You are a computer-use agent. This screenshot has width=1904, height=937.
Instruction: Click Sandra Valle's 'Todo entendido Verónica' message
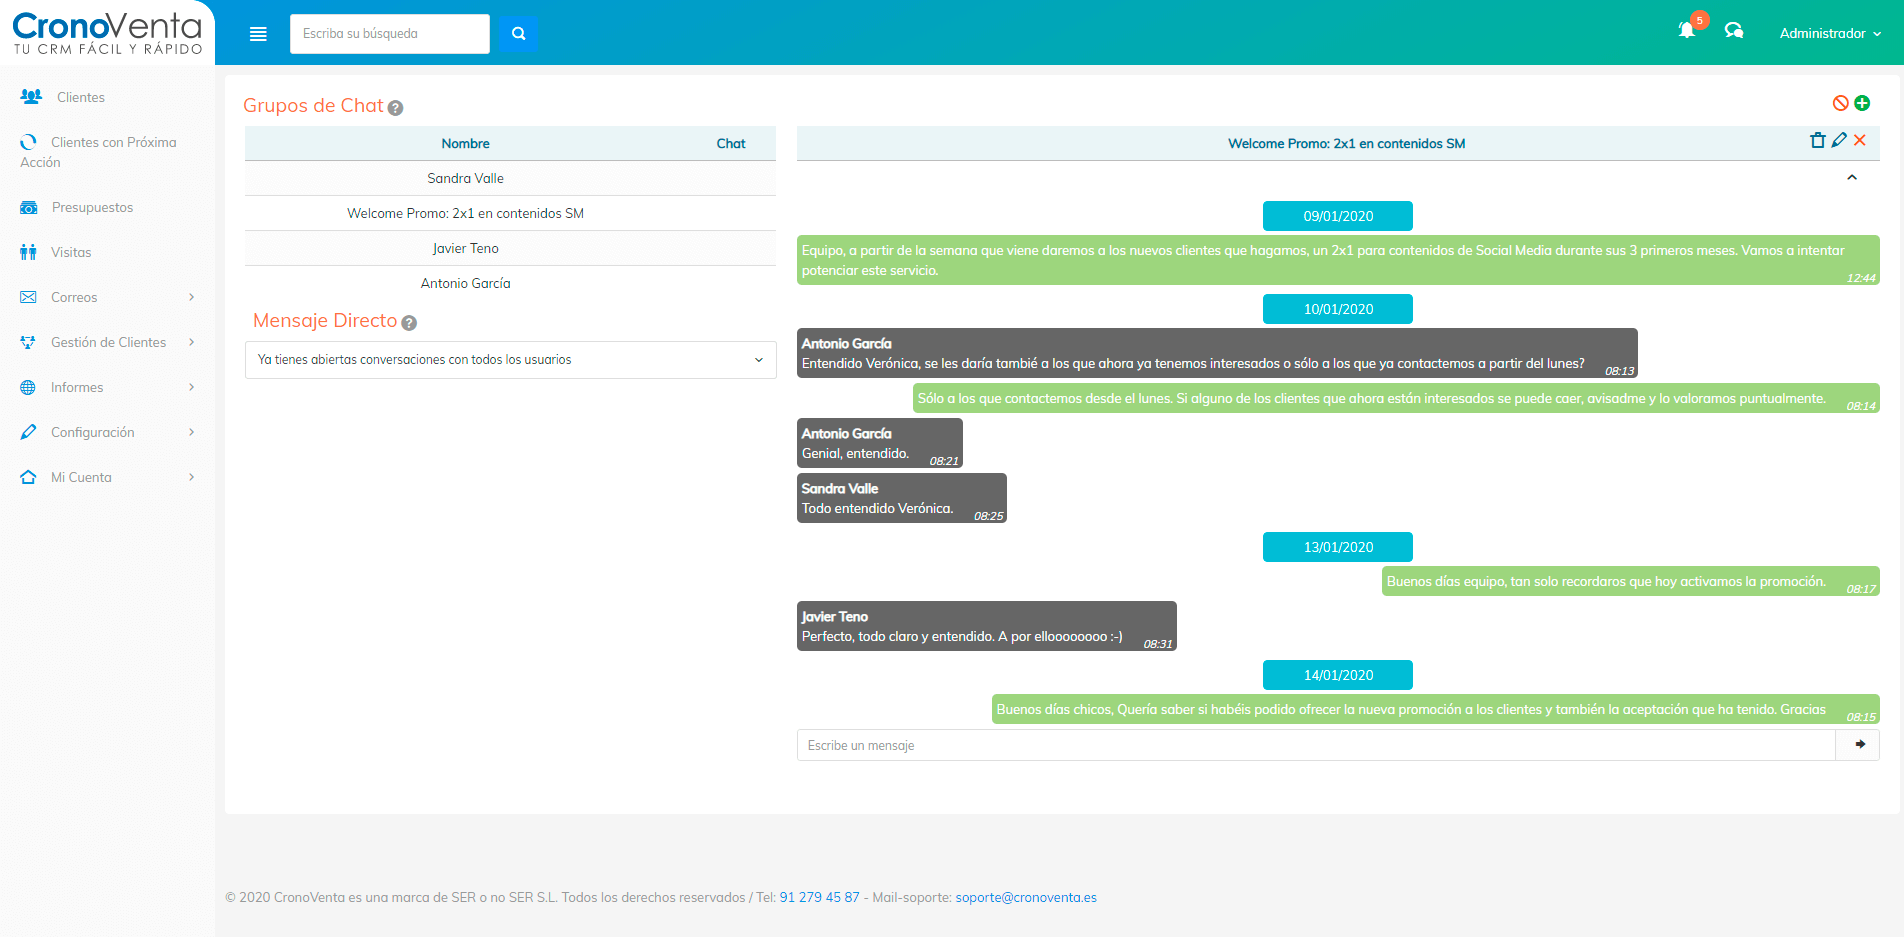point(902,498)
